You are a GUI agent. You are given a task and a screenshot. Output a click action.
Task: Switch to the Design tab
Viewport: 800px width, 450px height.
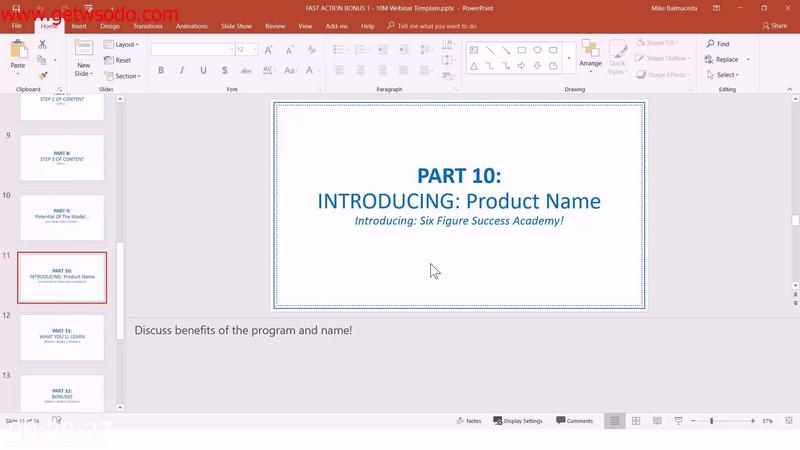click(110, 26)
